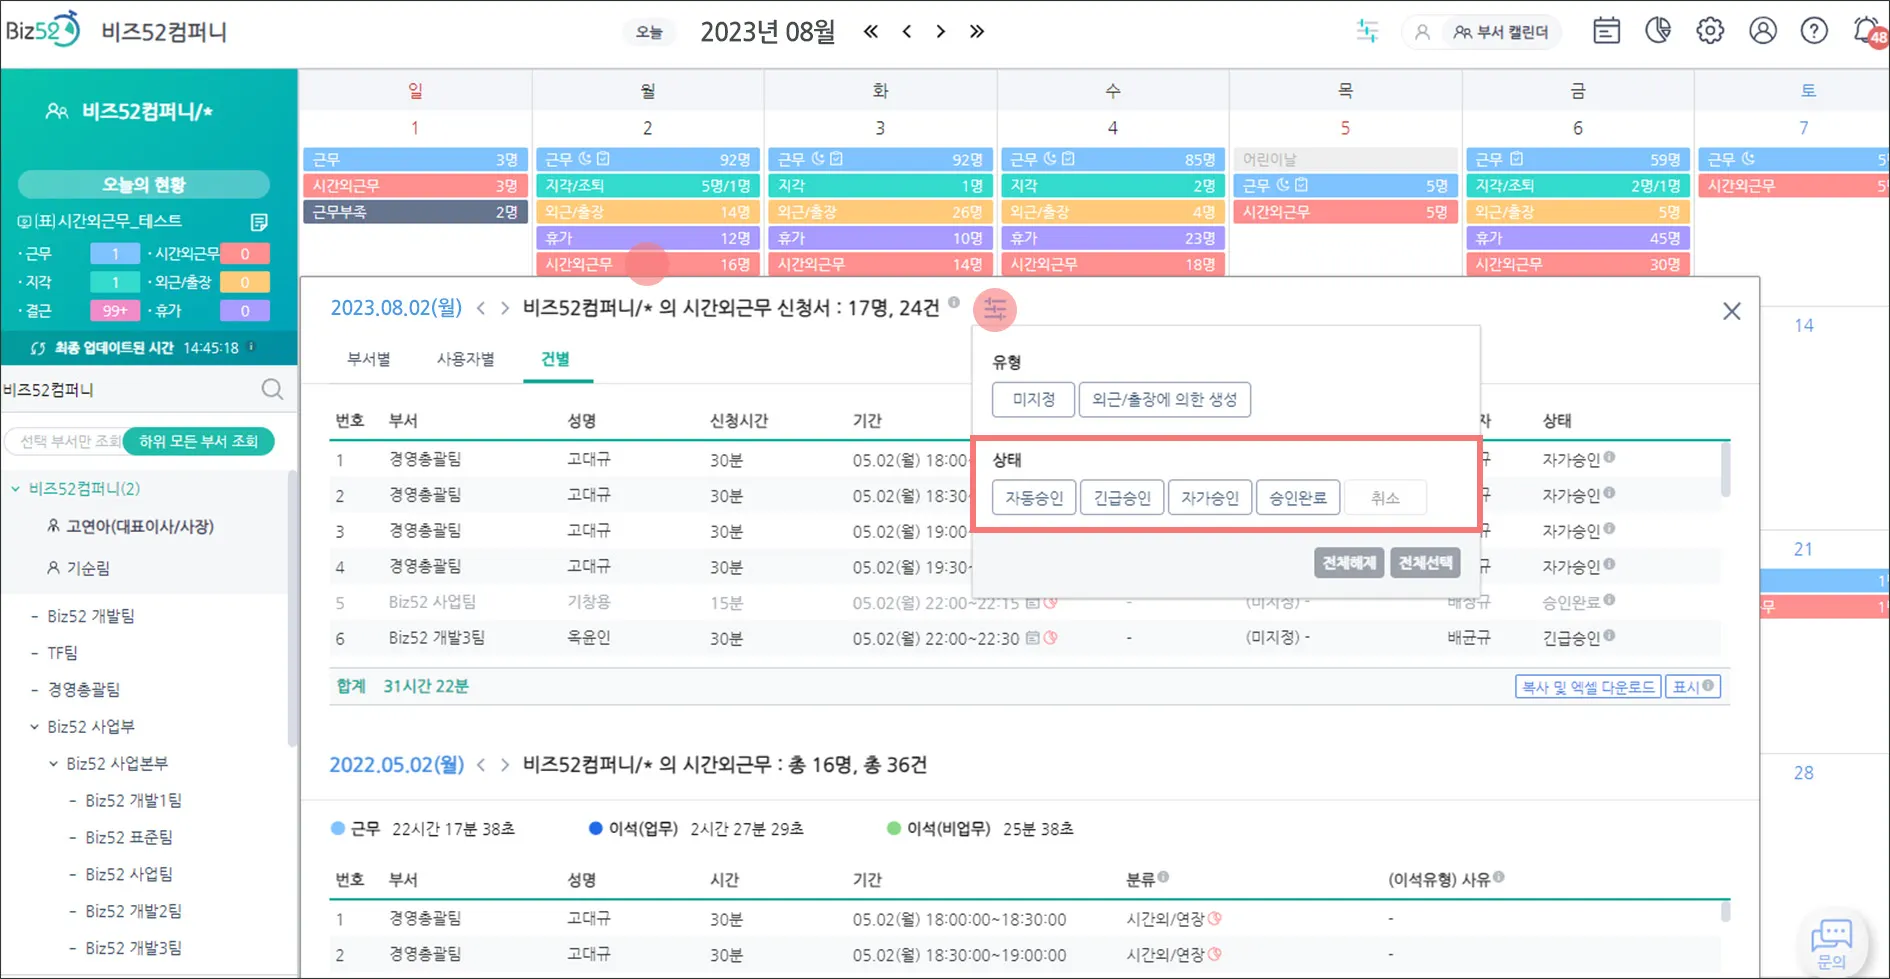
Task: Click the department search magnifier icon
Action: pyautogui.click(x=272, y=389)
